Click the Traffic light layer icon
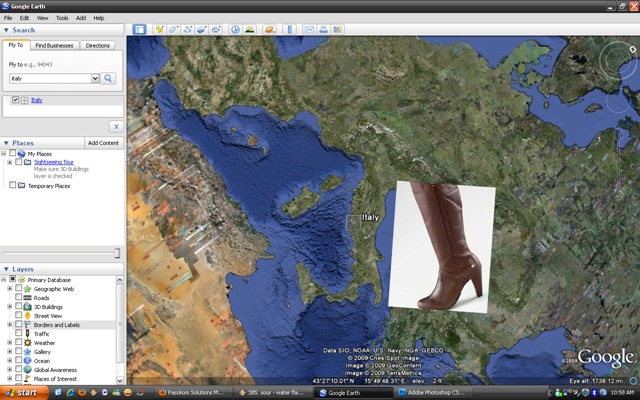Viewport: 640px width, 400px height. click(27, 333)
